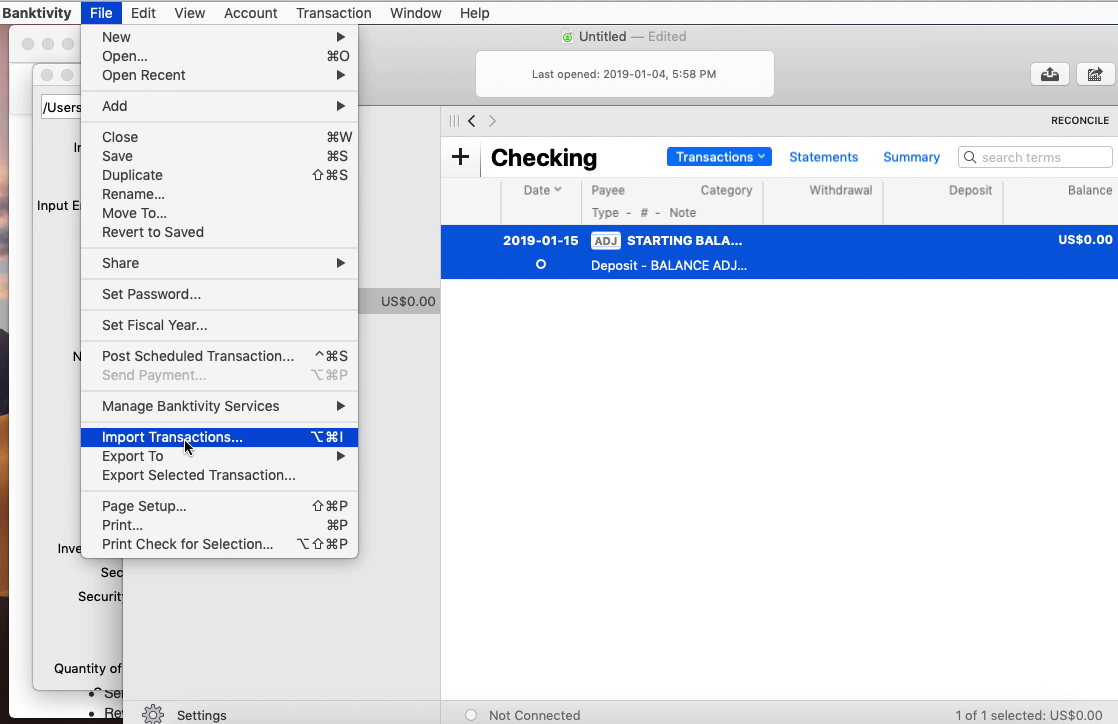The height and width of the screenshot is (724, 1118).
Task: Open the View menu
Action: tap(190, 13)
